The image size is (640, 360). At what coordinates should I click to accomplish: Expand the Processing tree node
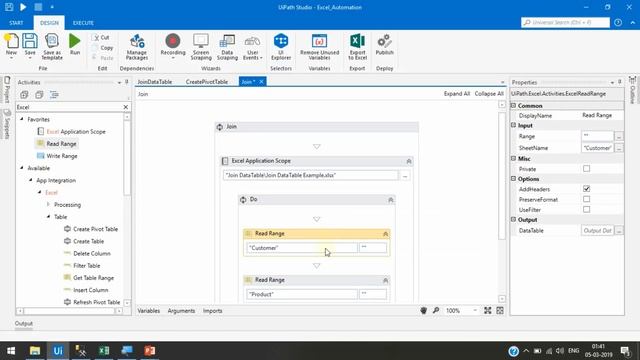(49, 204)
